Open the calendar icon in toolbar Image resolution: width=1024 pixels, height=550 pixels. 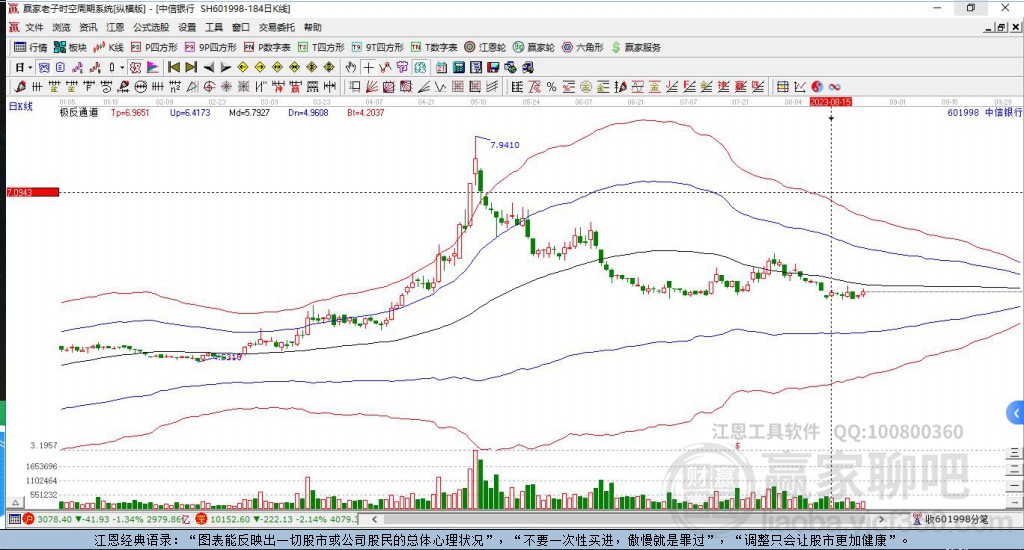click(441, 67)
